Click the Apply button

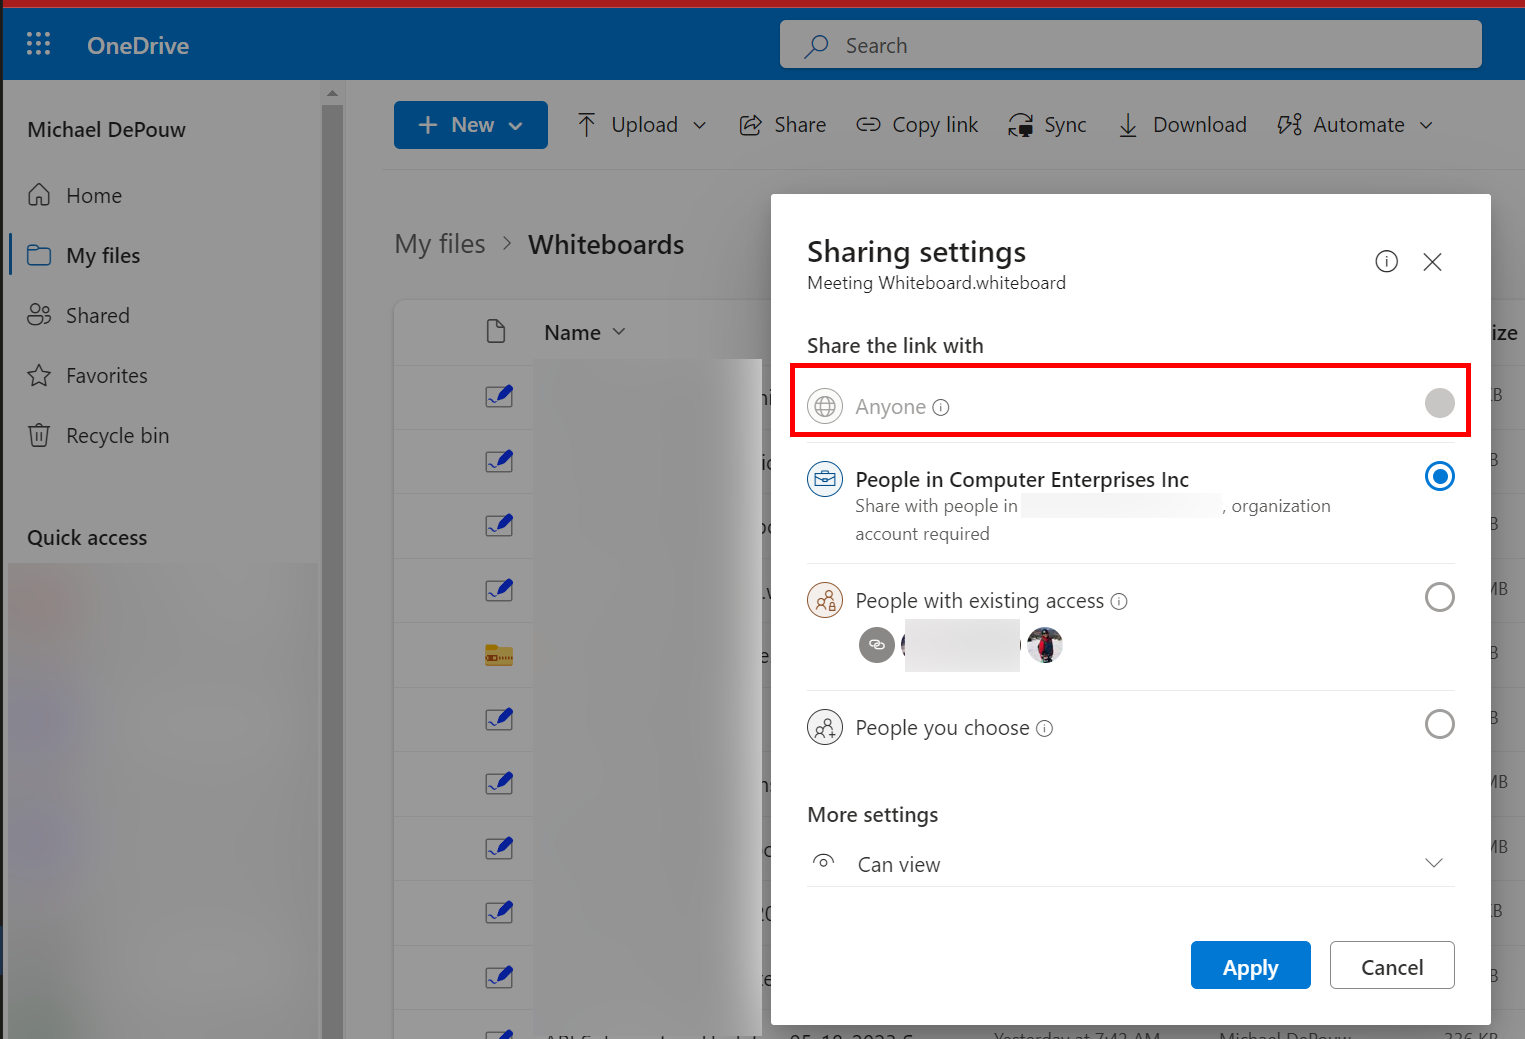click(x=1250, y=965)
